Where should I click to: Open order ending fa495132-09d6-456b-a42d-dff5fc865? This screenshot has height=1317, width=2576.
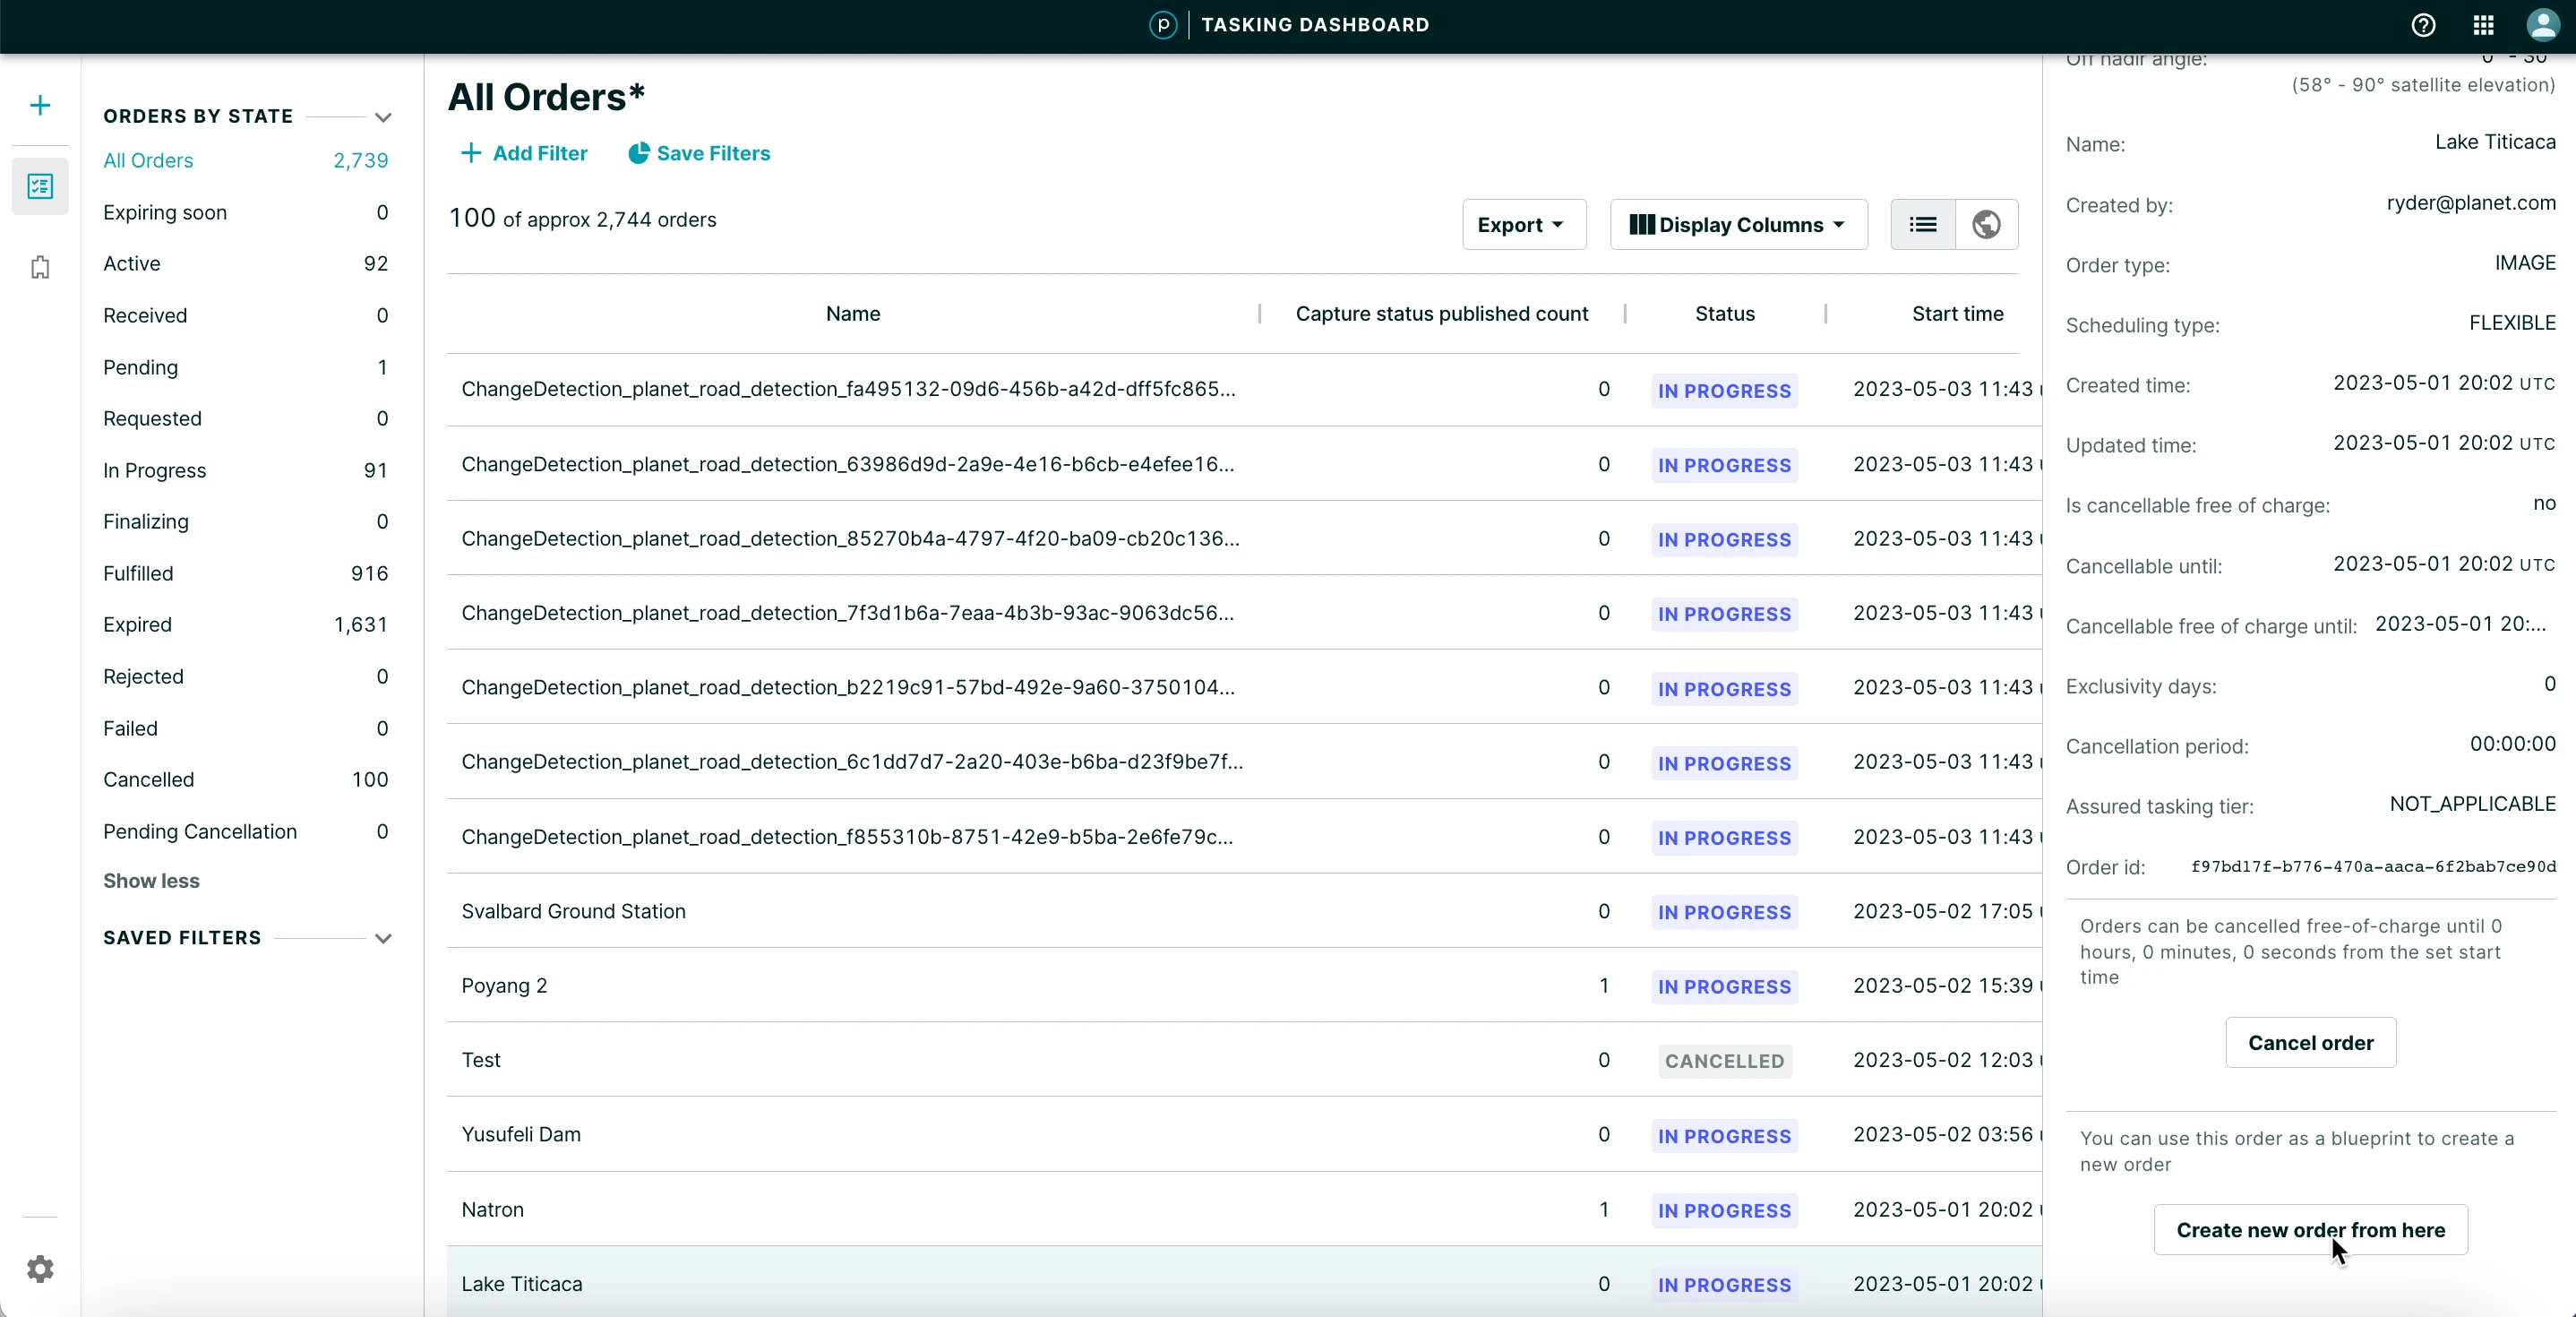pyautogui.click(x=1244, y=389)
